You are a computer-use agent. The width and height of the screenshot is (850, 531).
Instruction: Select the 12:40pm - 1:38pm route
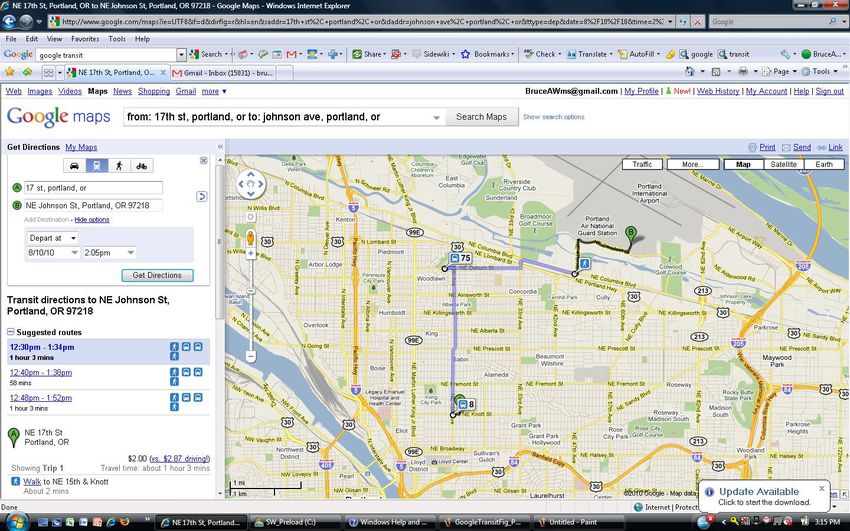(x=41, y=372)
